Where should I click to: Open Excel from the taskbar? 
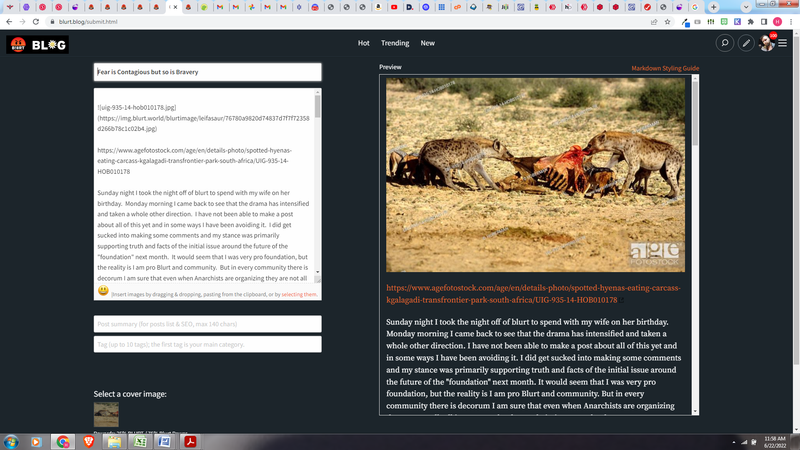coord(140,442)
